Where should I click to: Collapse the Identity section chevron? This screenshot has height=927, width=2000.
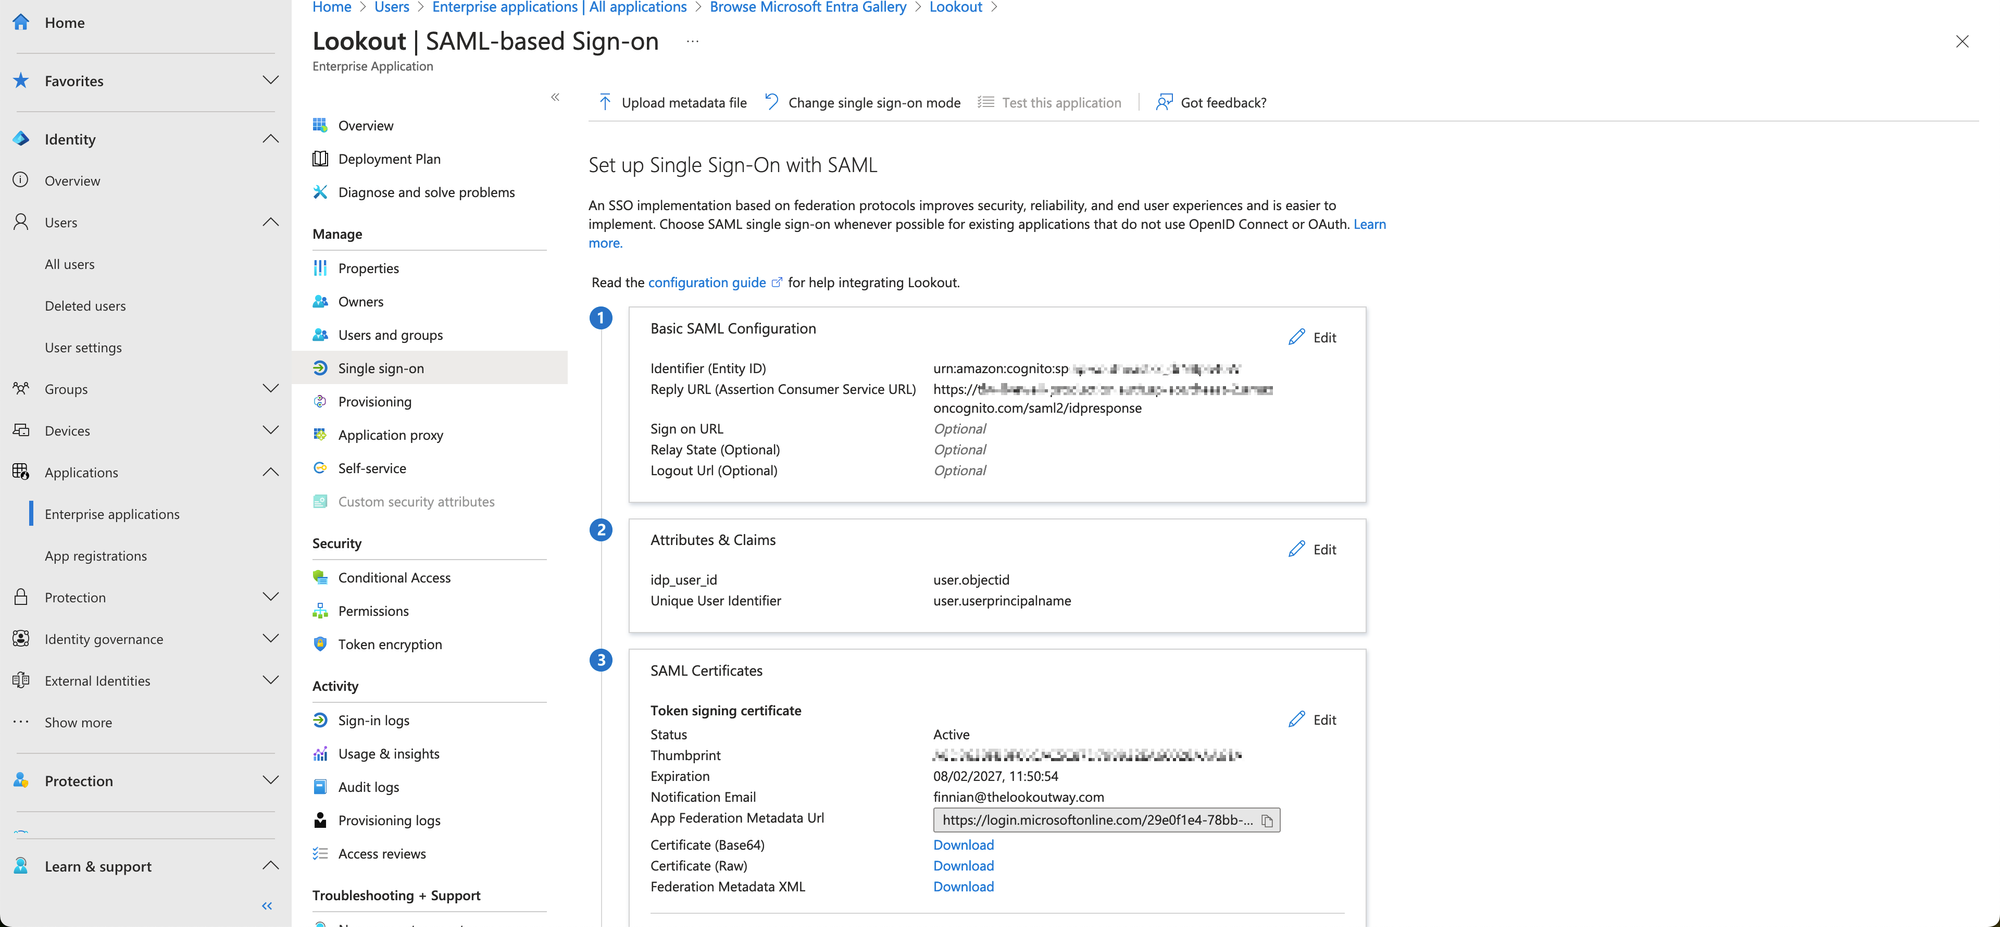pyautogui.click(x=270, y=139)
